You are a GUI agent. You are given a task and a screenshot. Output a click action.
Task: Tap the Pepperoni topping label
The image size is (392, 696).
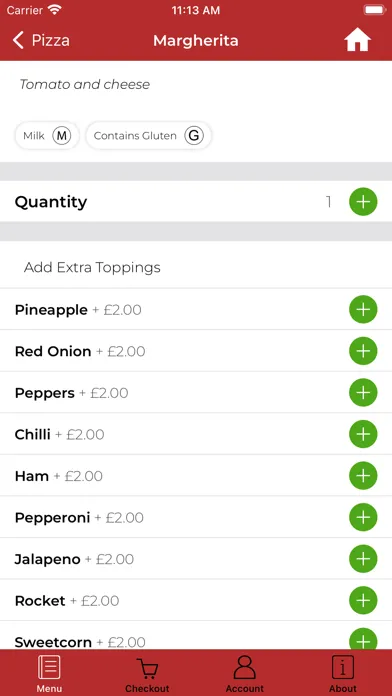(x=52, y=518)
